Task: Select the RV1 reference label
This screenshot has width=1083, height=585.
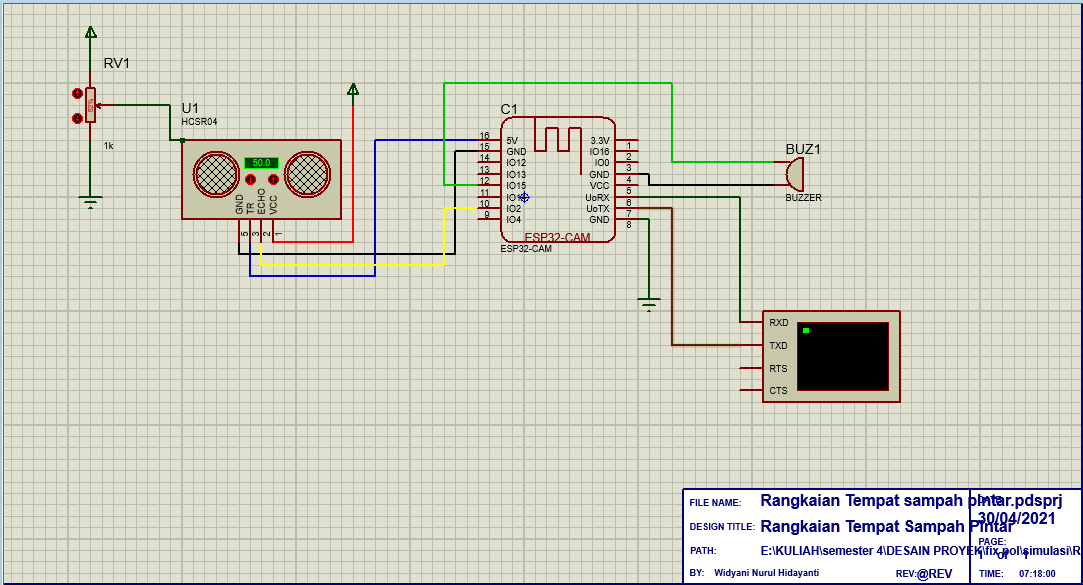Action: 117,63
